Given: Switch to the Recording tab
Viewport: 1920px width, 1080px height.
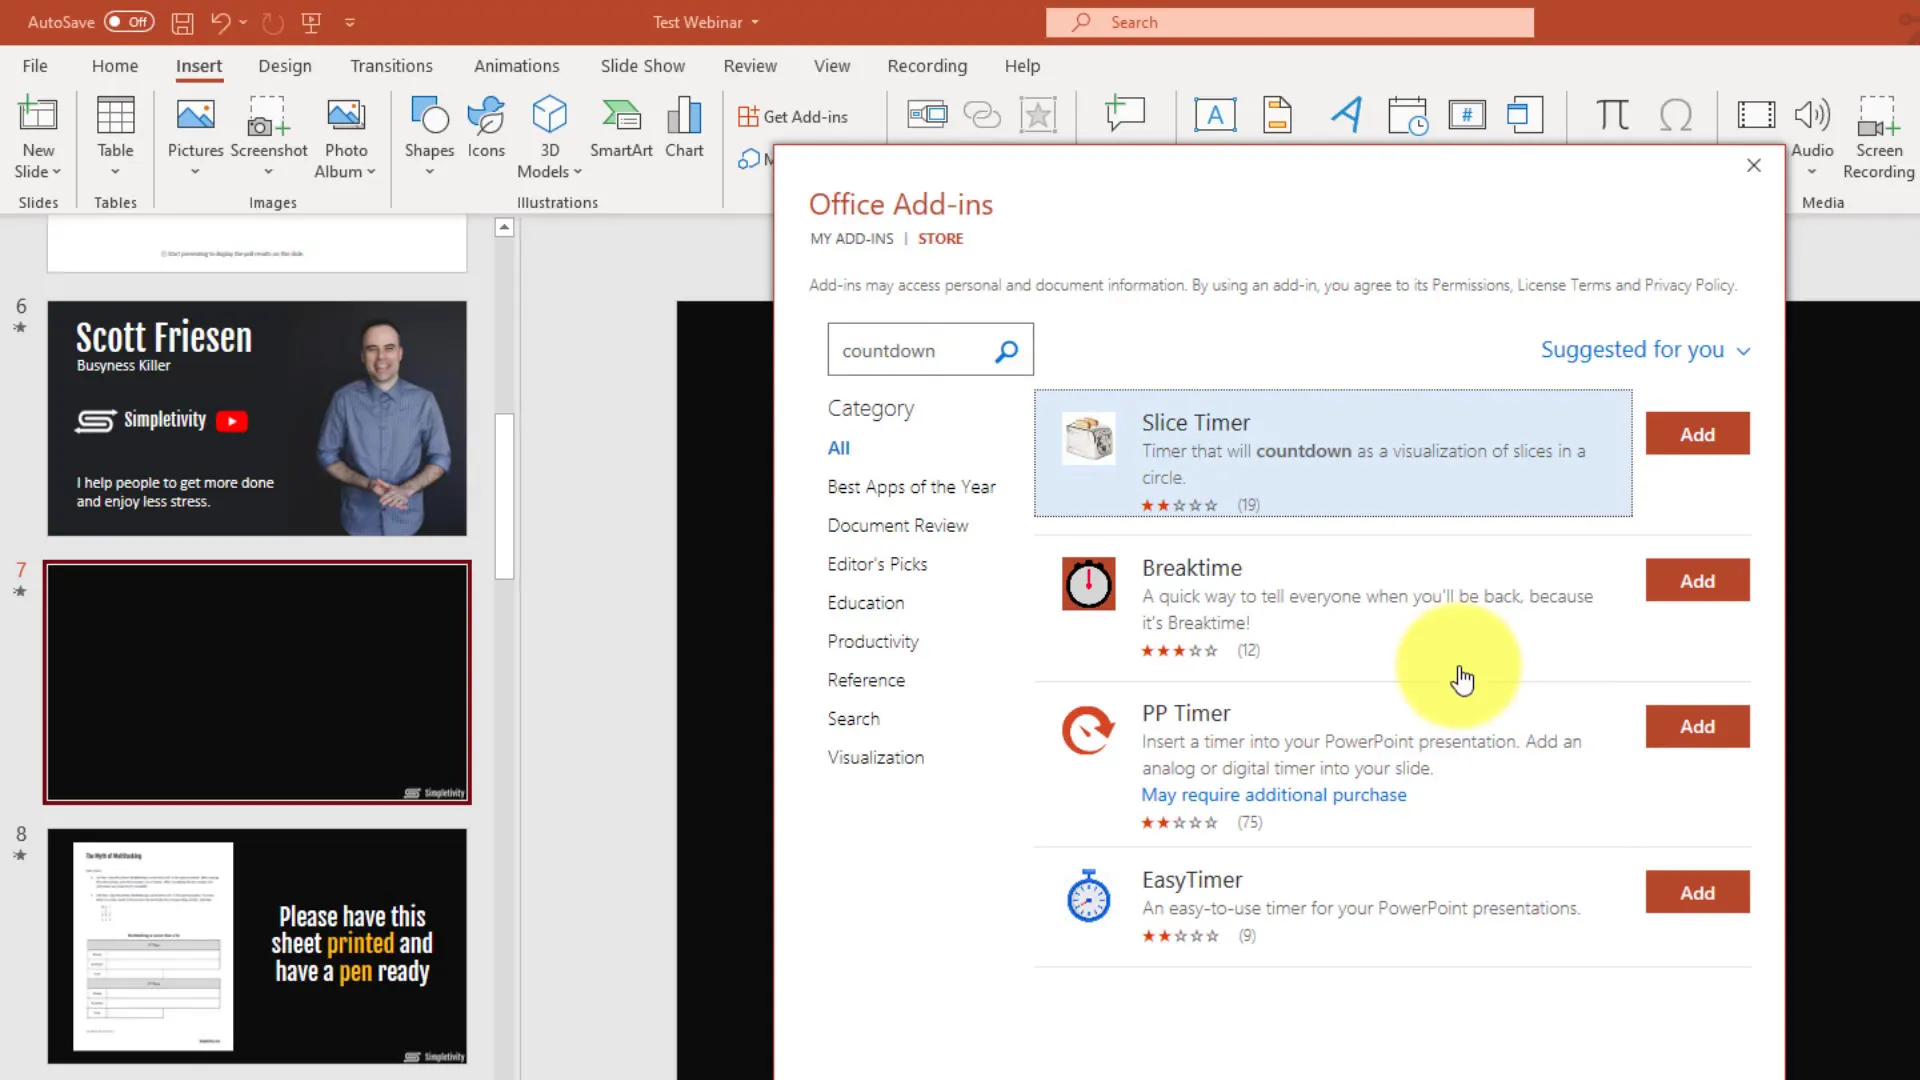Looking at the screenshot, I should tap(927, 66).
